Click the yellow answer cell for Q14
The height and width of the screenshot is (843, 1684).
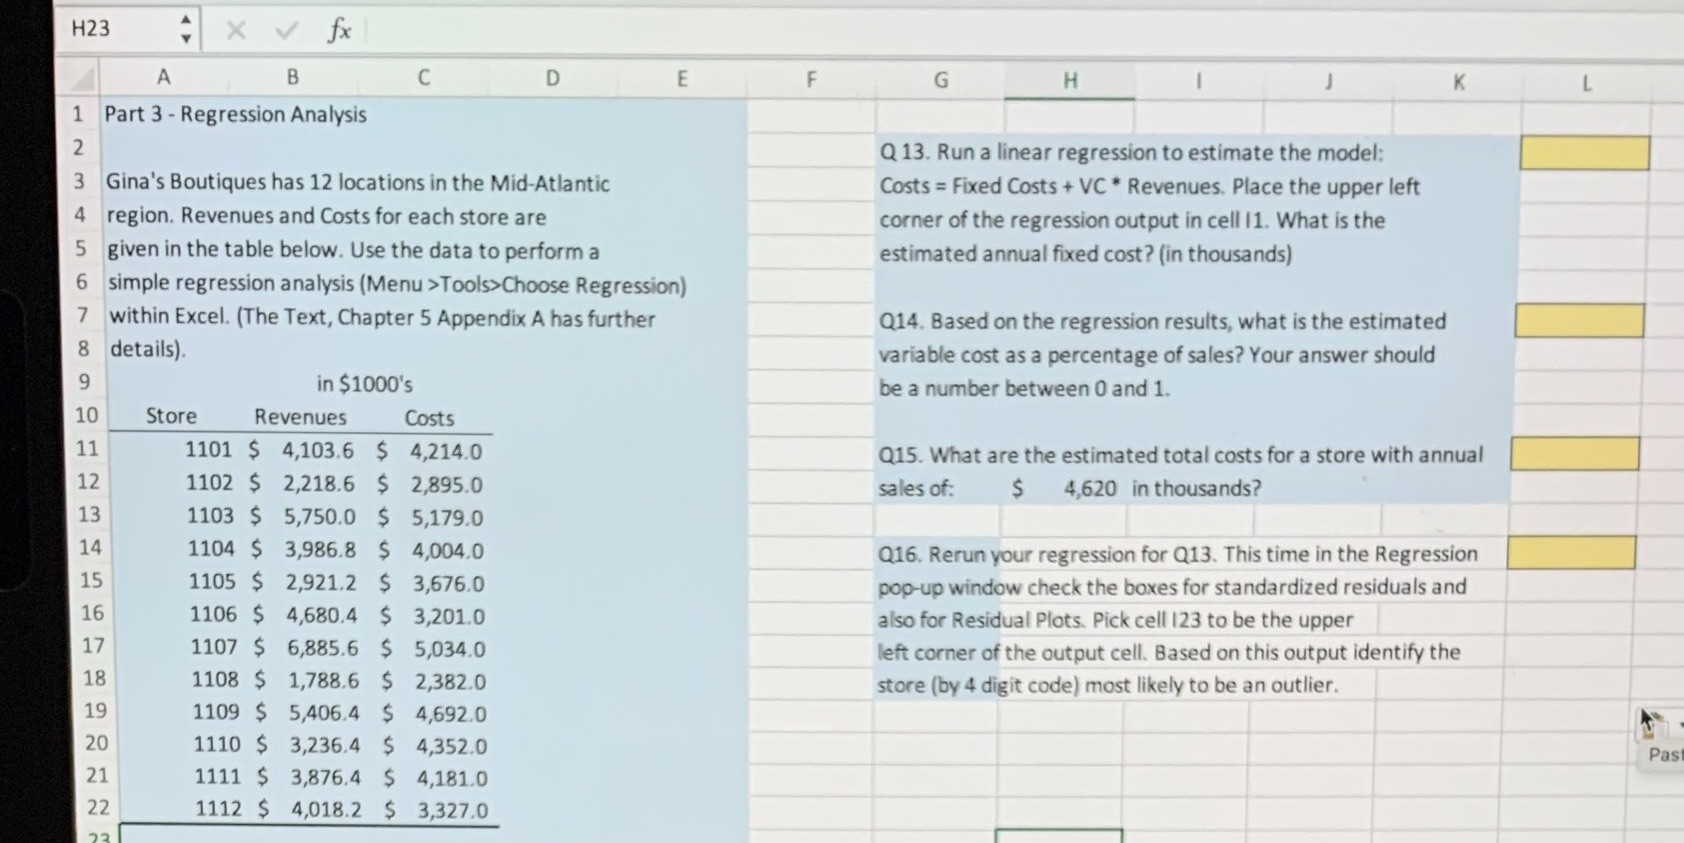point(1580,321)
